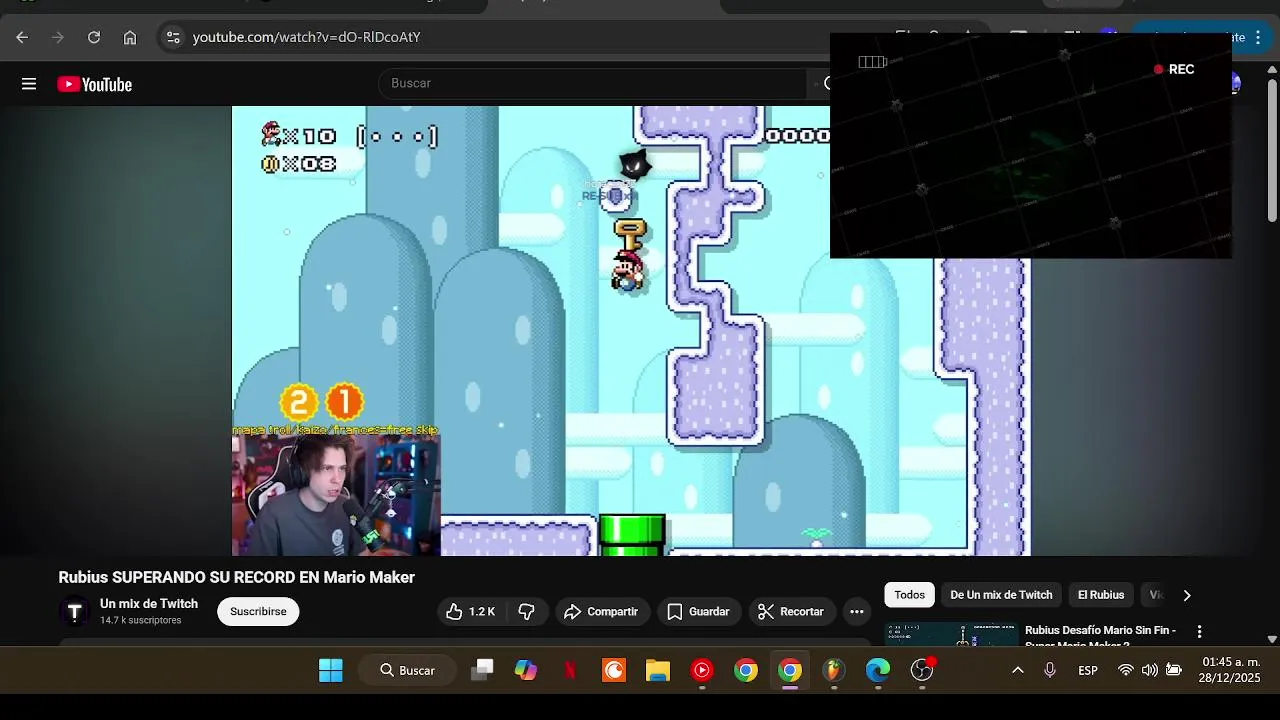Click the browser forward arrow

58,37
